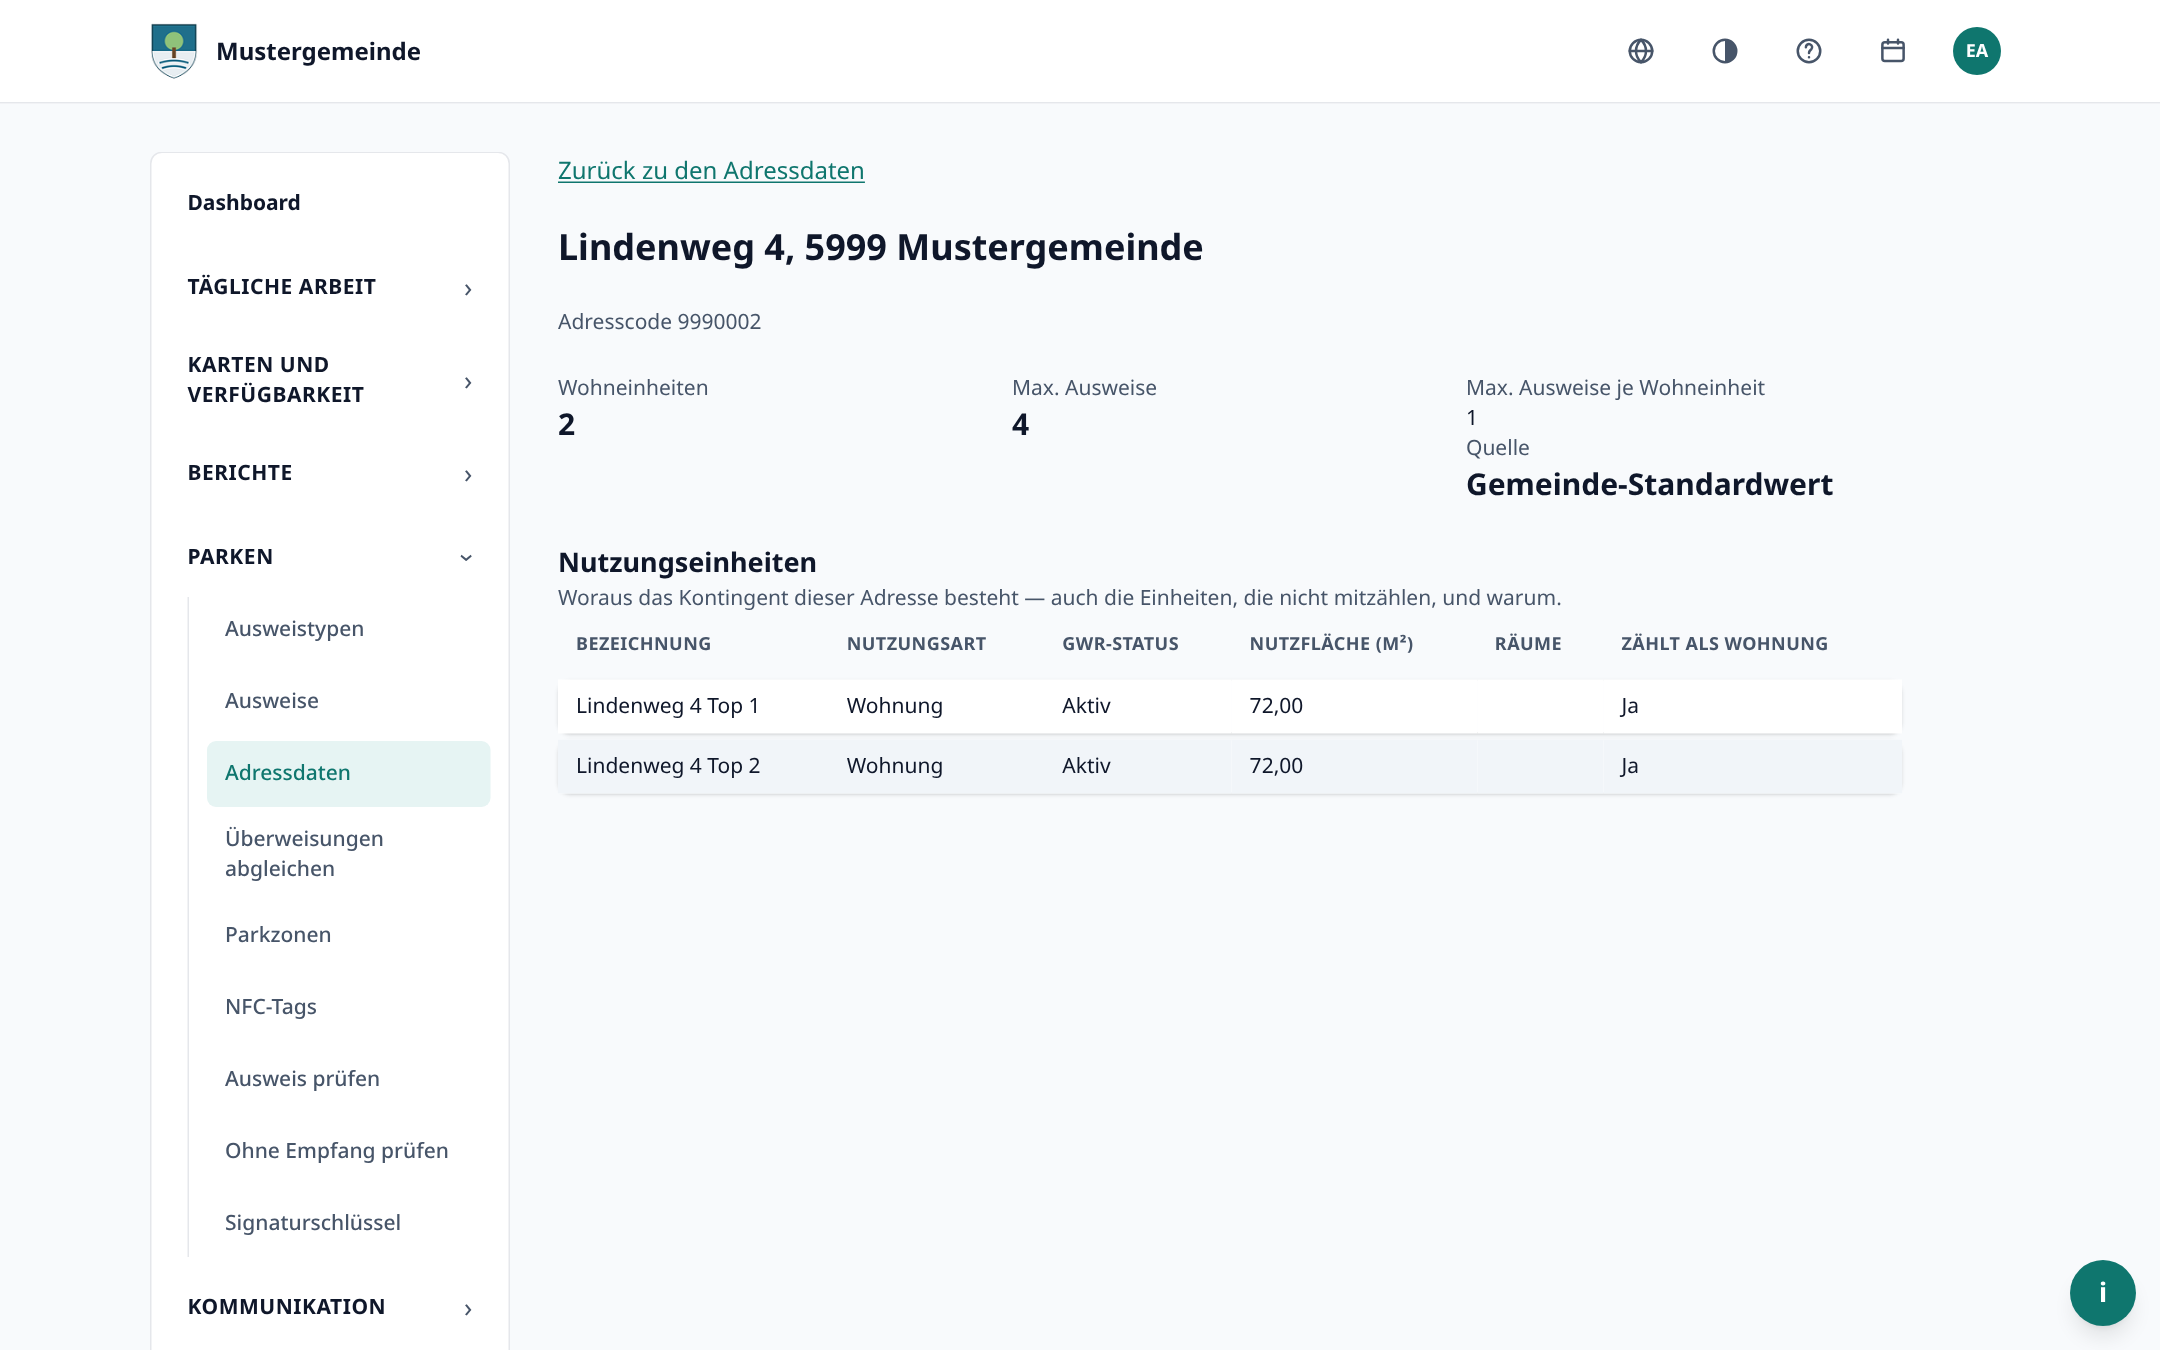Click Aktiv status in Top 2 row
2160x1350 pixels.
(1086, 766)
